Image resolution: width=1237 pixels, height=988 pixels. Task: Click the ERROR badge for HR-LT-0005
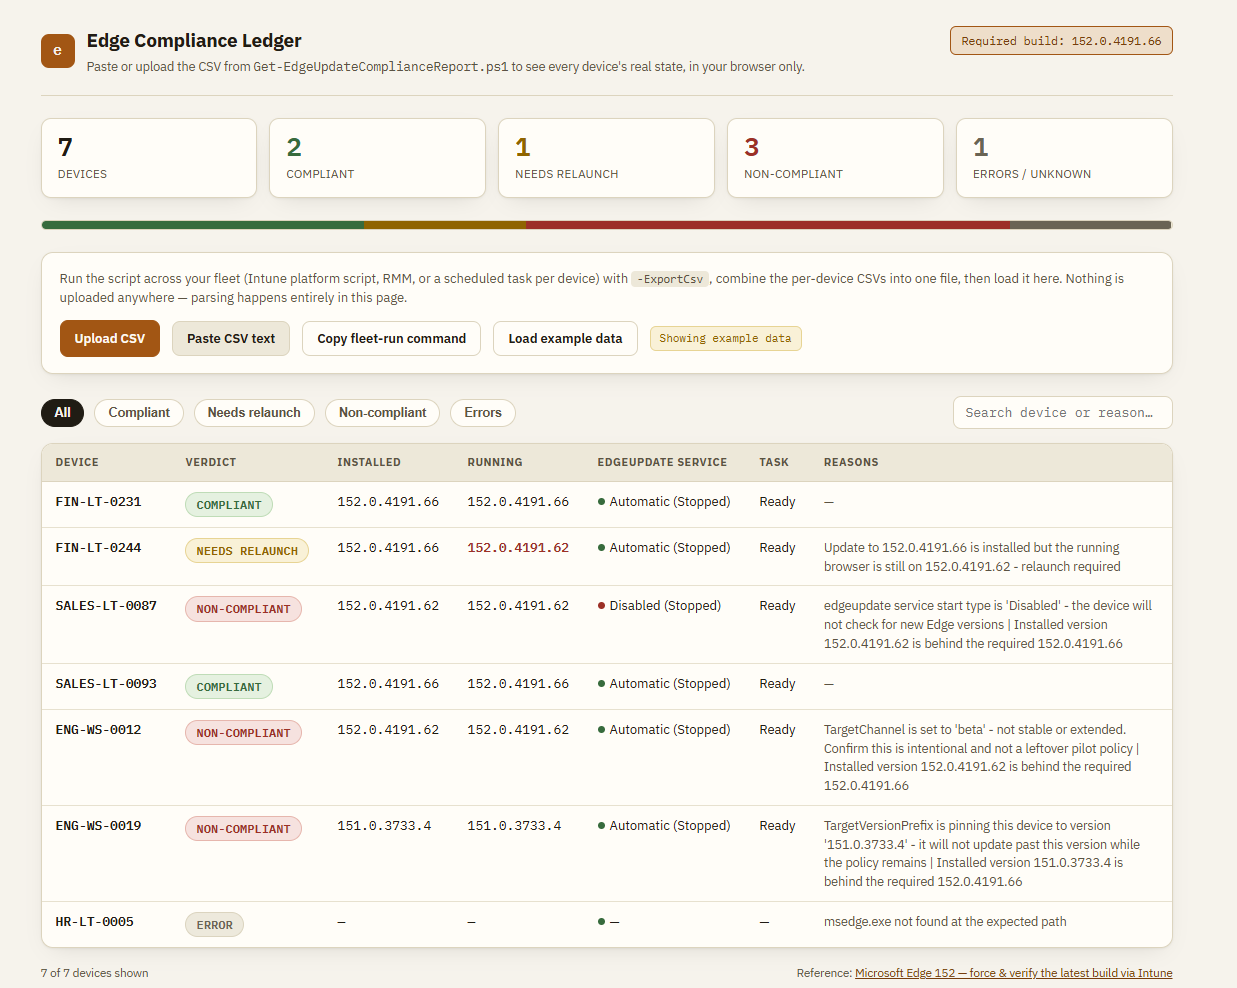[214, 925]
